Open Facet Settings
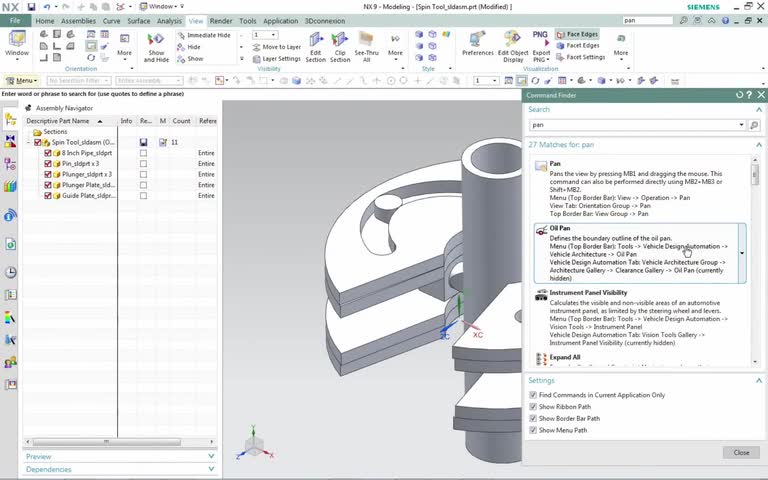This screenshot has width=768, height=480. (x=580, y=57)
